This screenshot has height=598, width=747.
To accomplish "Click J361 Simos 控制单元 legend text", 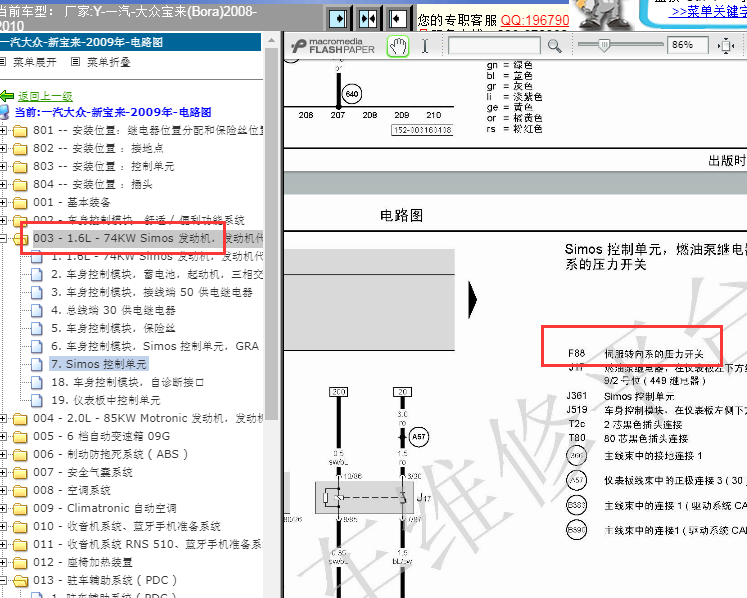I will point(620,396).
